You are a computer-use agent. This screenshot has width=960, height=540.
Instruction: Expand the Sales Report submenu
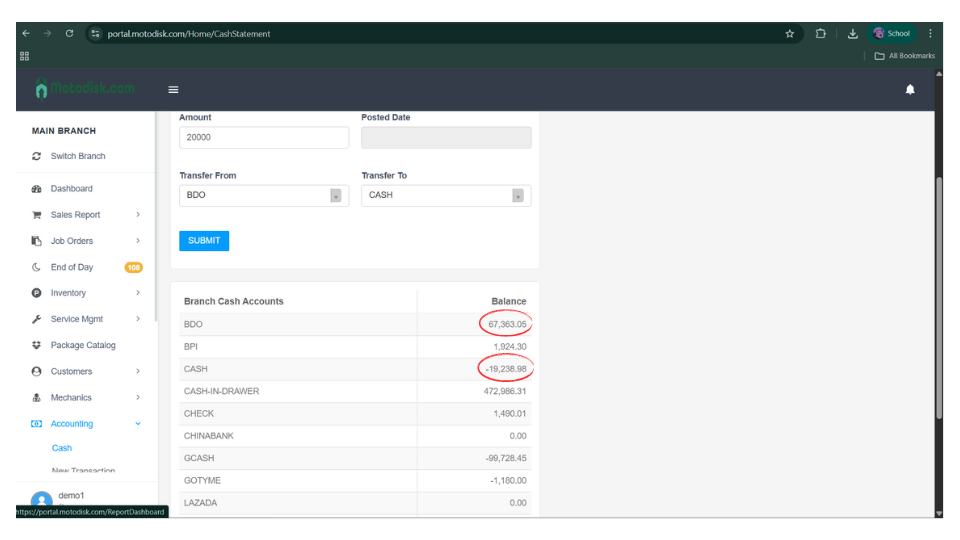point(137,215)
